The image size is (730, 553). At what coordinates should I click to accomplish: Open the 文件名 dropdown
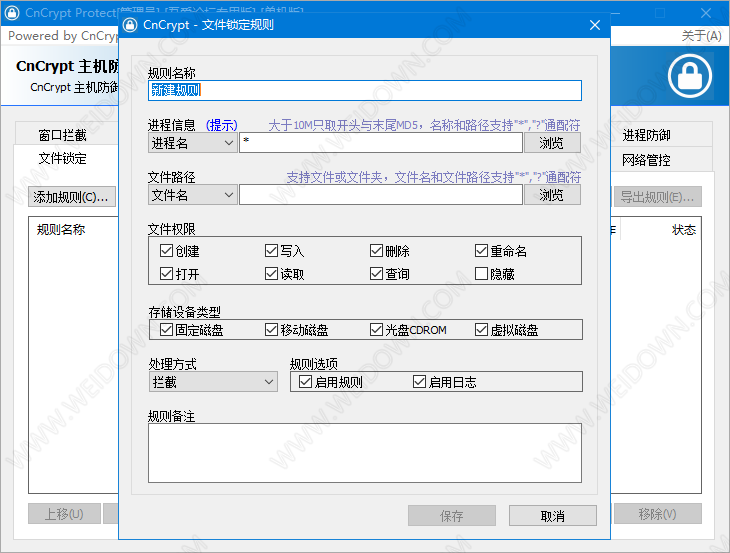193,195
